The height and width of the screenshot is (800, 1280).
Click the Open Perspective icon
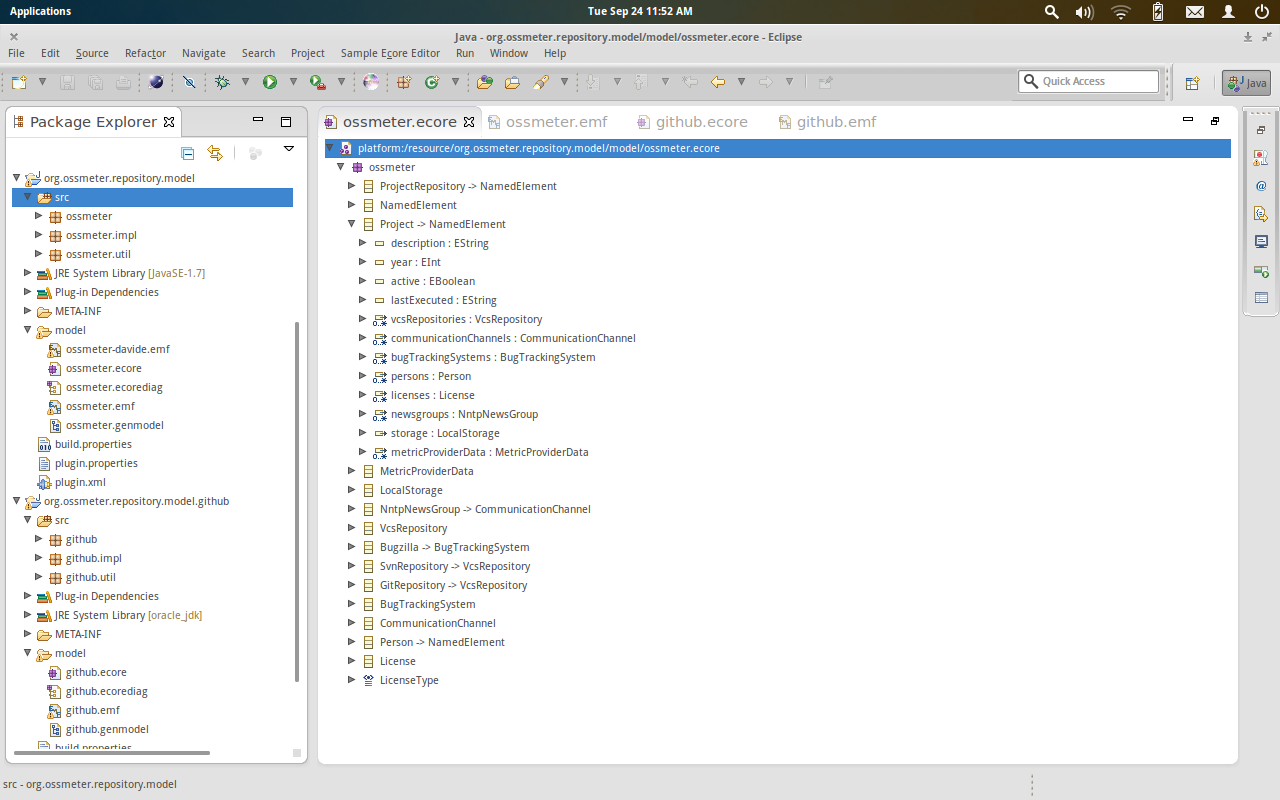(x=1192, y=83)
